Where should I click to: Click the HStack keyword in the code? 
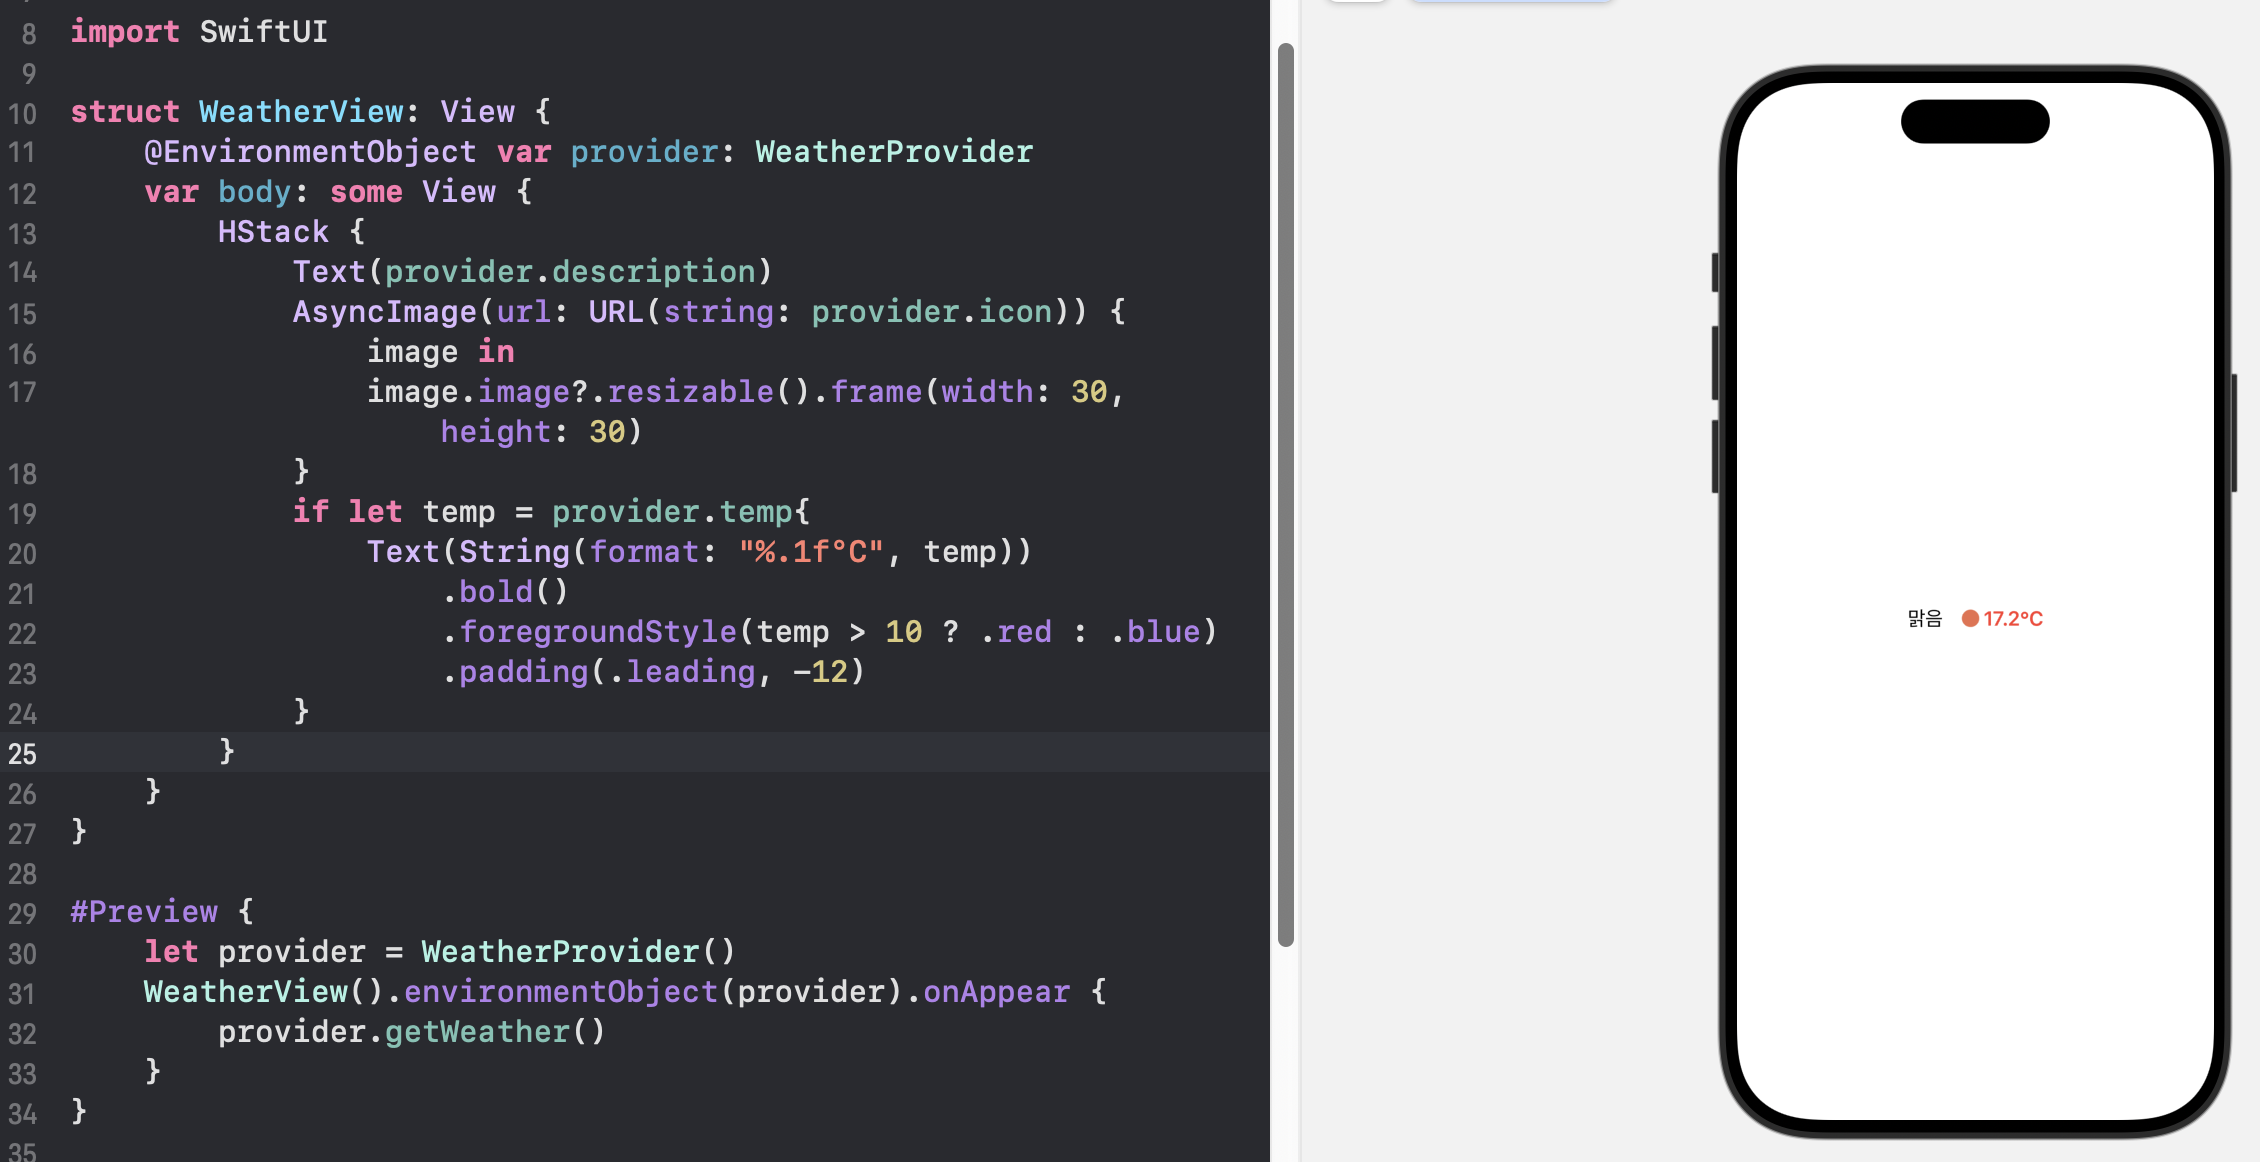(273, 232)
